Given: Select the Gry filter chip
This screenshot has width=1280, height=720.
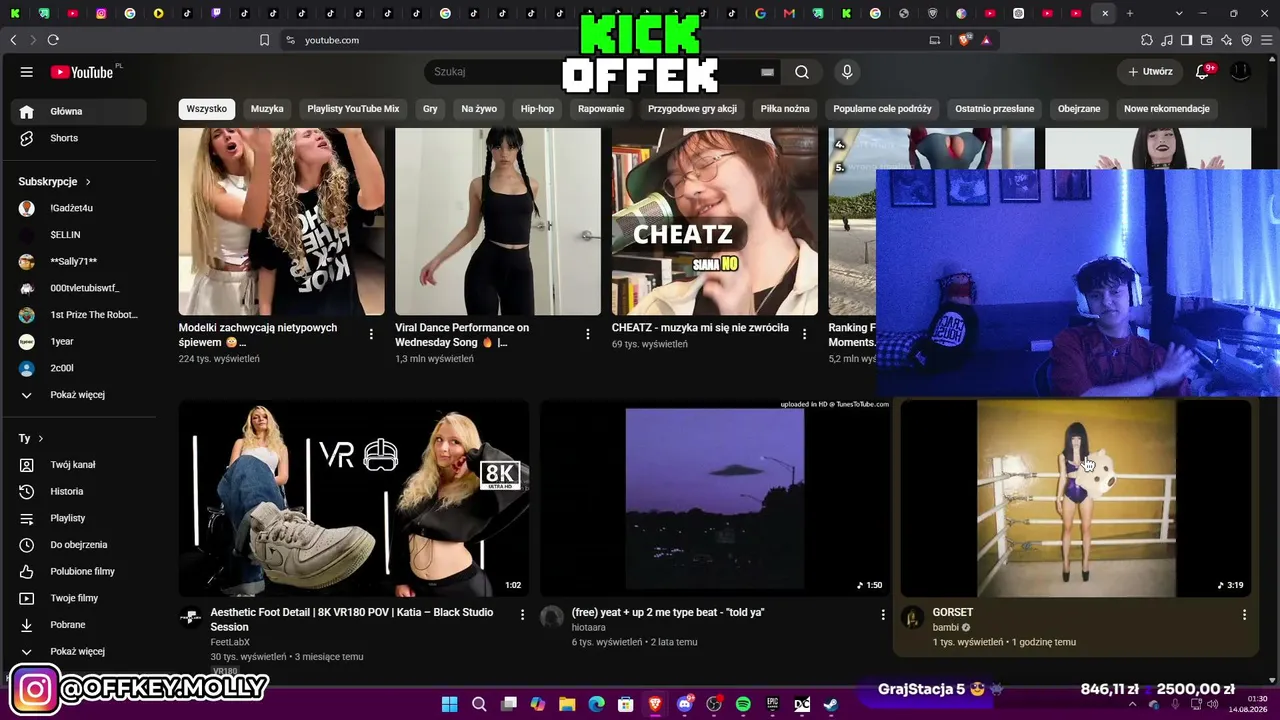Looking at the screenshot, I should tap(430, 109).
